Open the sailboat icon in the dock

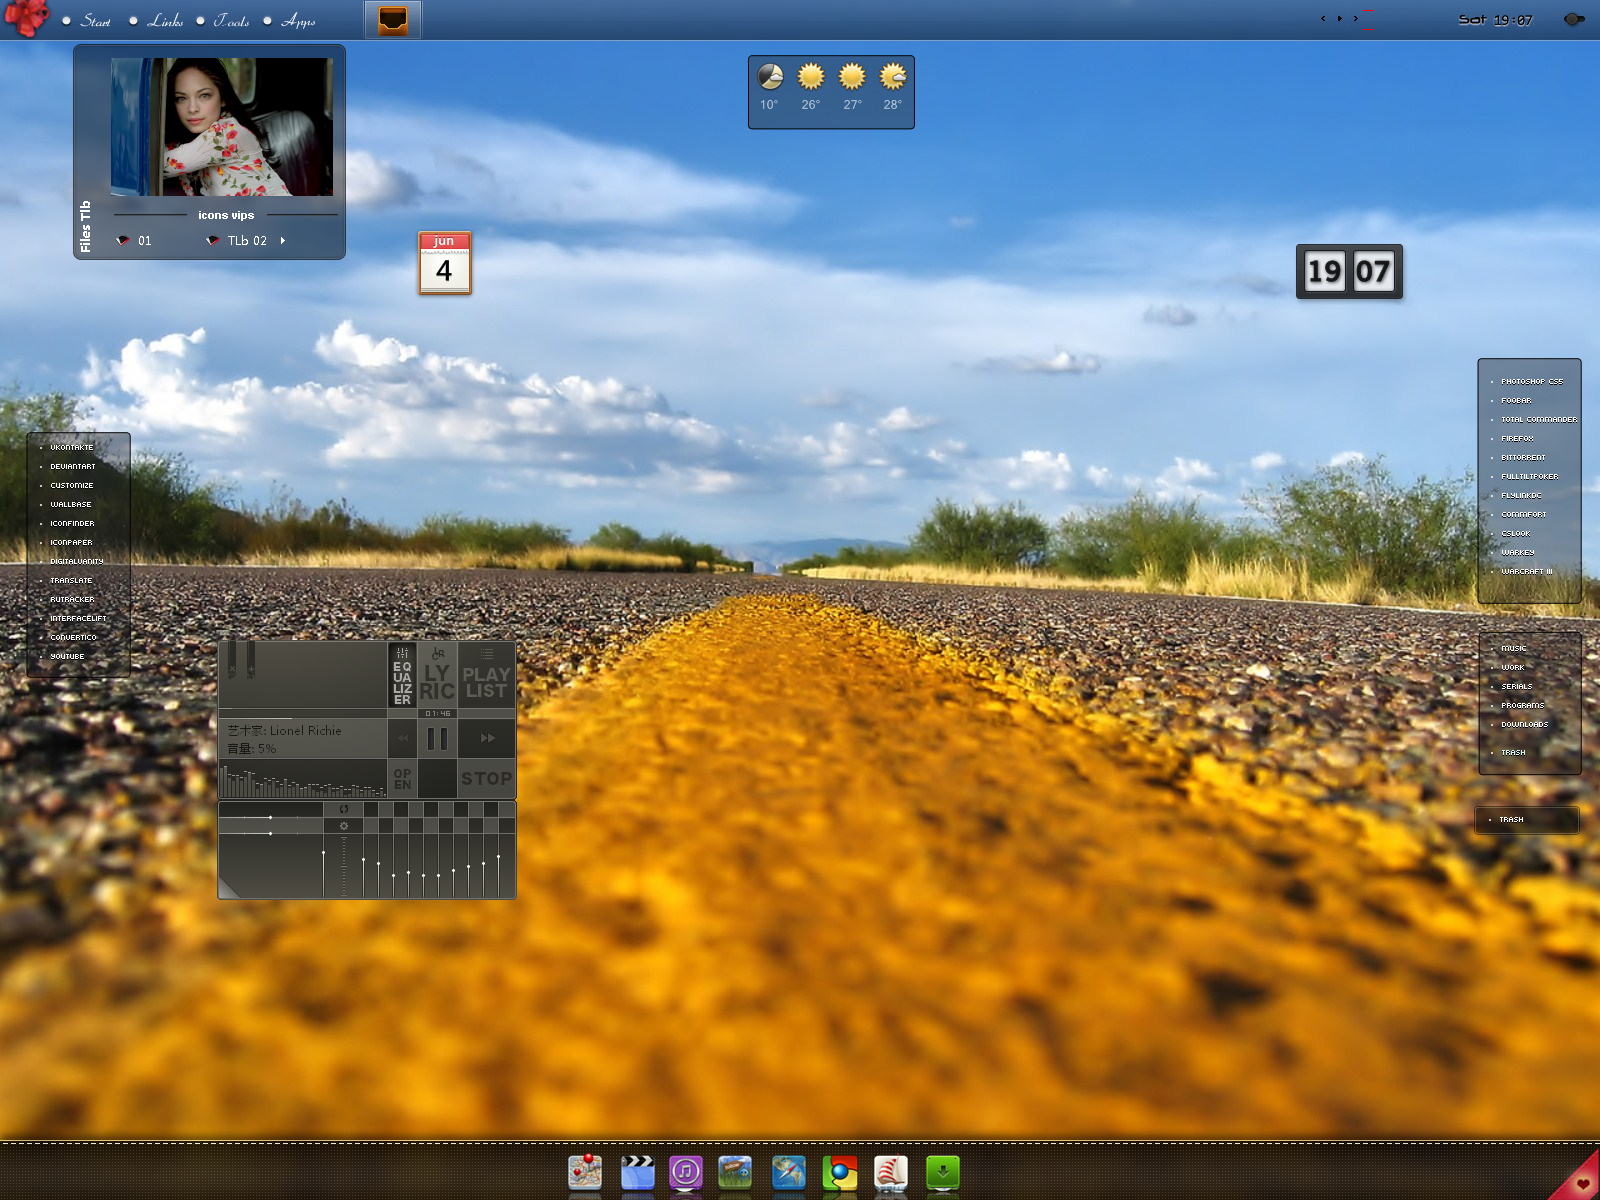pyautogui.click(x=890, y=1172)
